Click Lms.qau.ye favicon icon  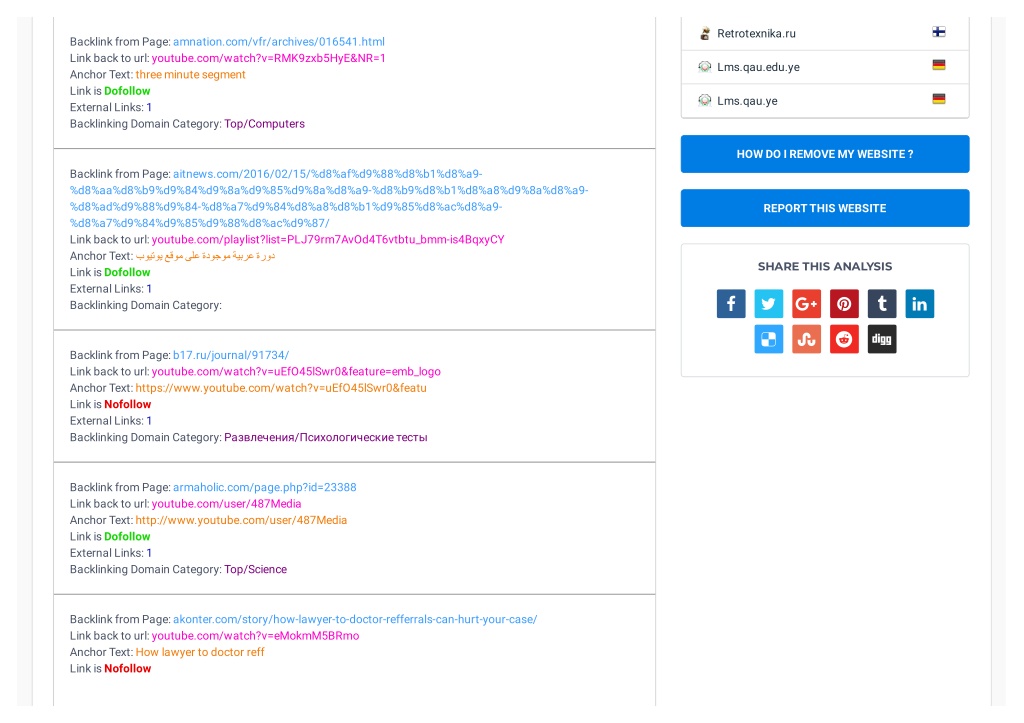(x=705, y=101)
